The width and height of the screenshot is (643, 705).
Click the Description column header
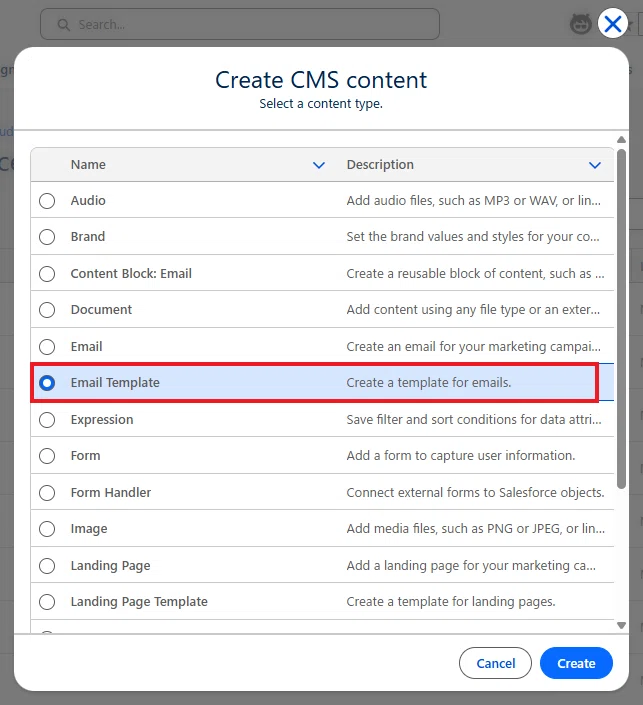380,165
